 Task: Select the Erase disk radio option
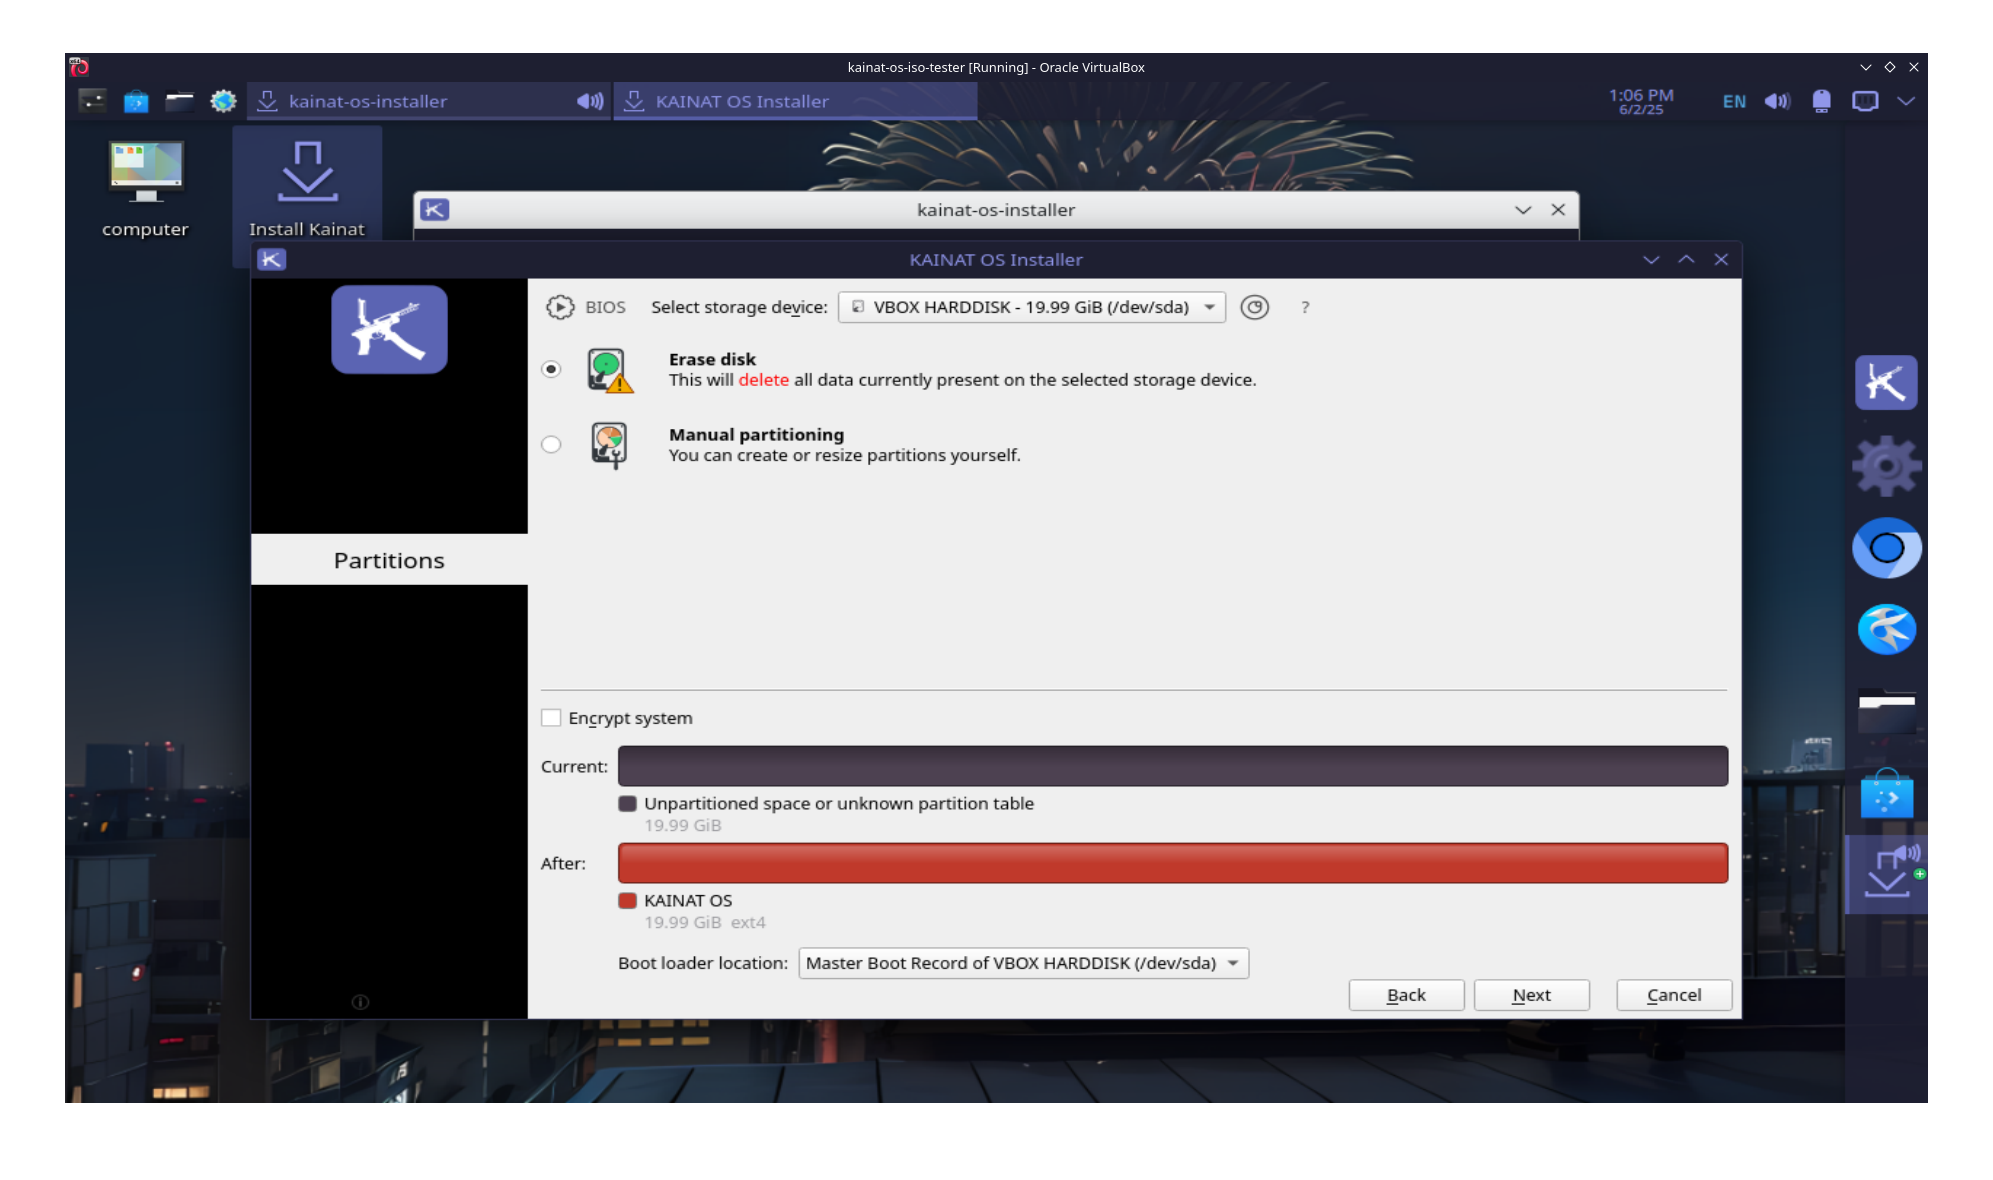pyautogui.click(x=551, y=369)
